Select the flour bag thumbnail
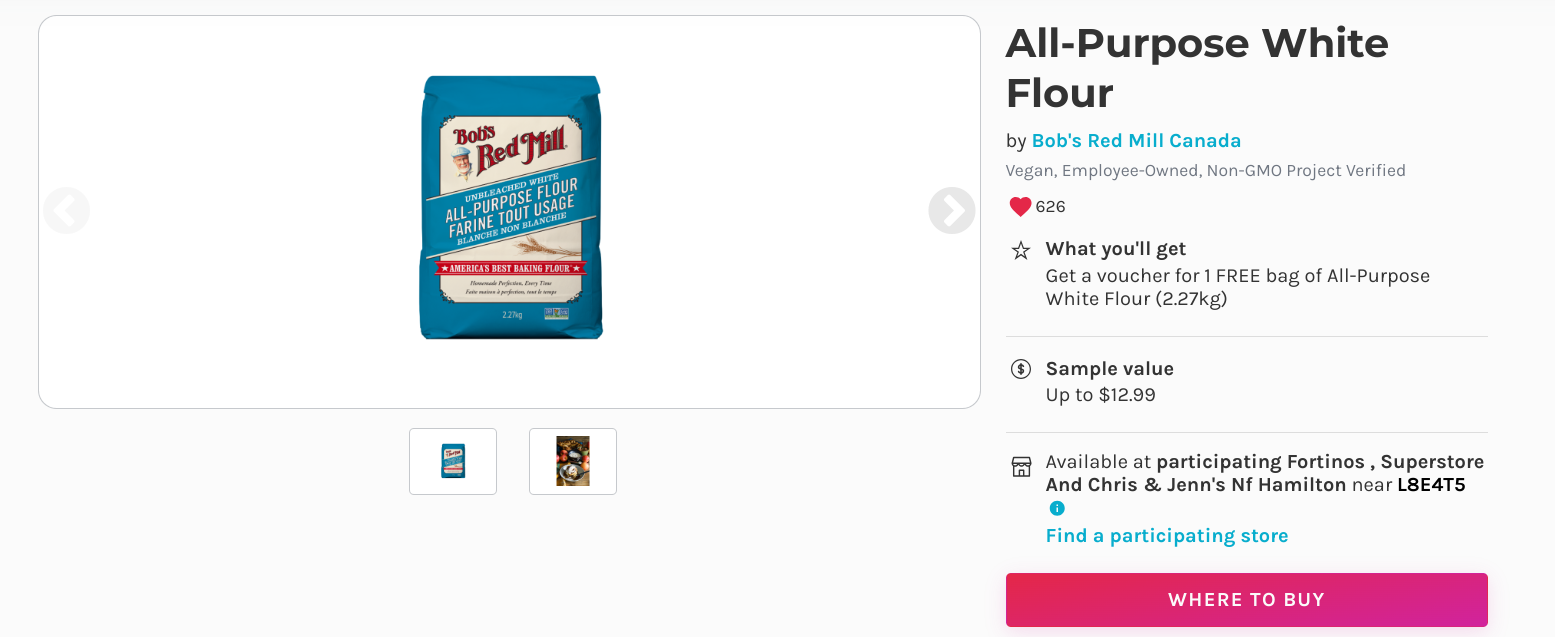This screenshot has height=637, width=1555. coord(453,461)
